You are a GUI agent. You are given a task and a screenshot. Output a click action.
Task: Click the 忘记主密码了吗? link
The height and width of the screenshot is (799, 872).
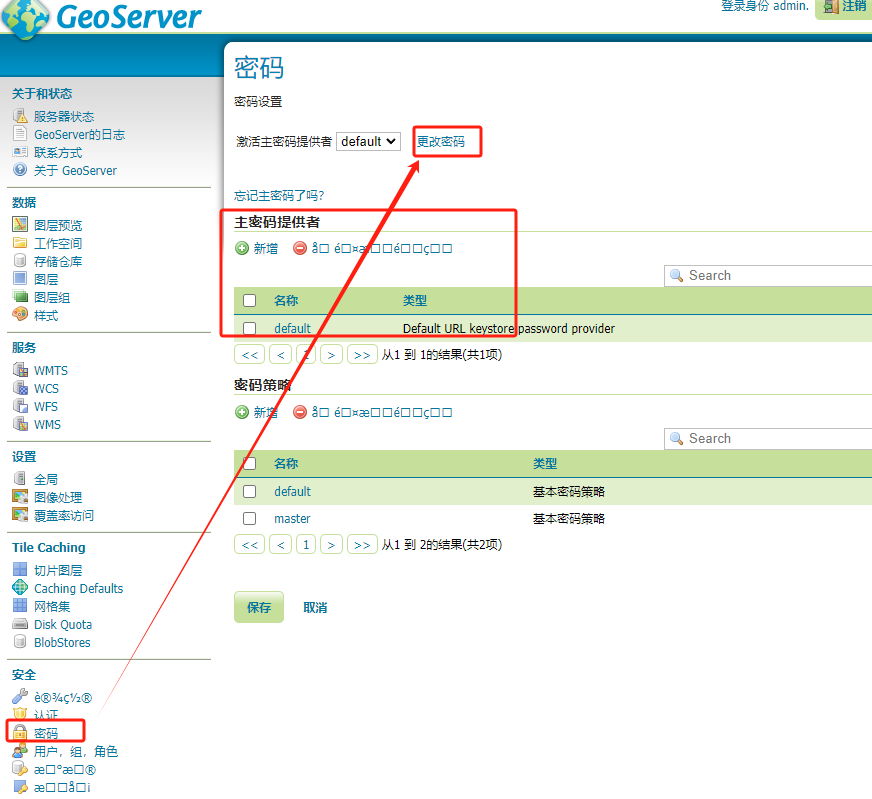coord(279,195)
